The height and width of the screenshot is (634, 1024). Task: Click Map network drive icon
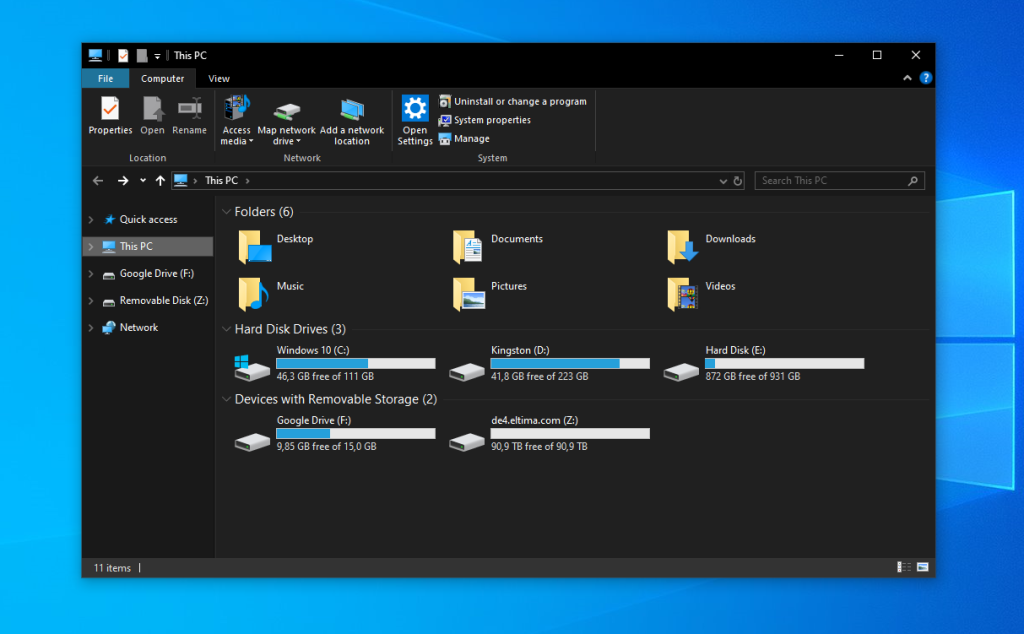click(x=287, y=110)
